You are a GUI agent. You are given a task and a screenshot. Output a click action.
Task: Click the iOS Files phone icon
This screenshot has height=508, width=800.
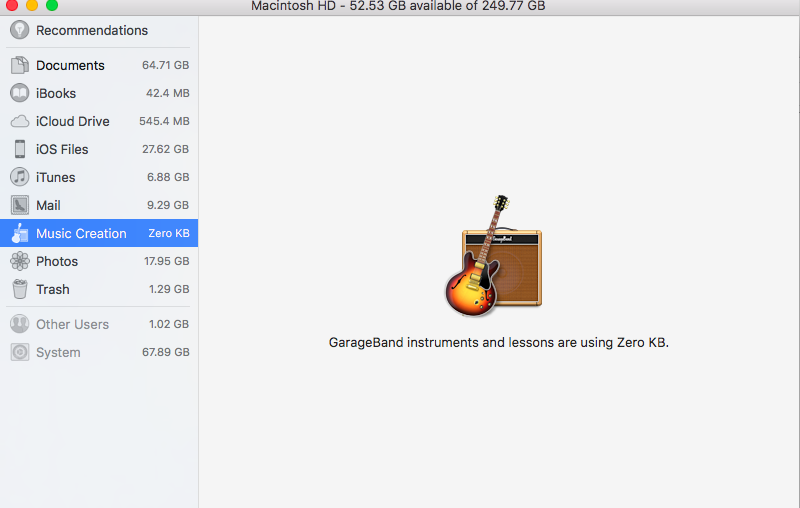point(19,149)
